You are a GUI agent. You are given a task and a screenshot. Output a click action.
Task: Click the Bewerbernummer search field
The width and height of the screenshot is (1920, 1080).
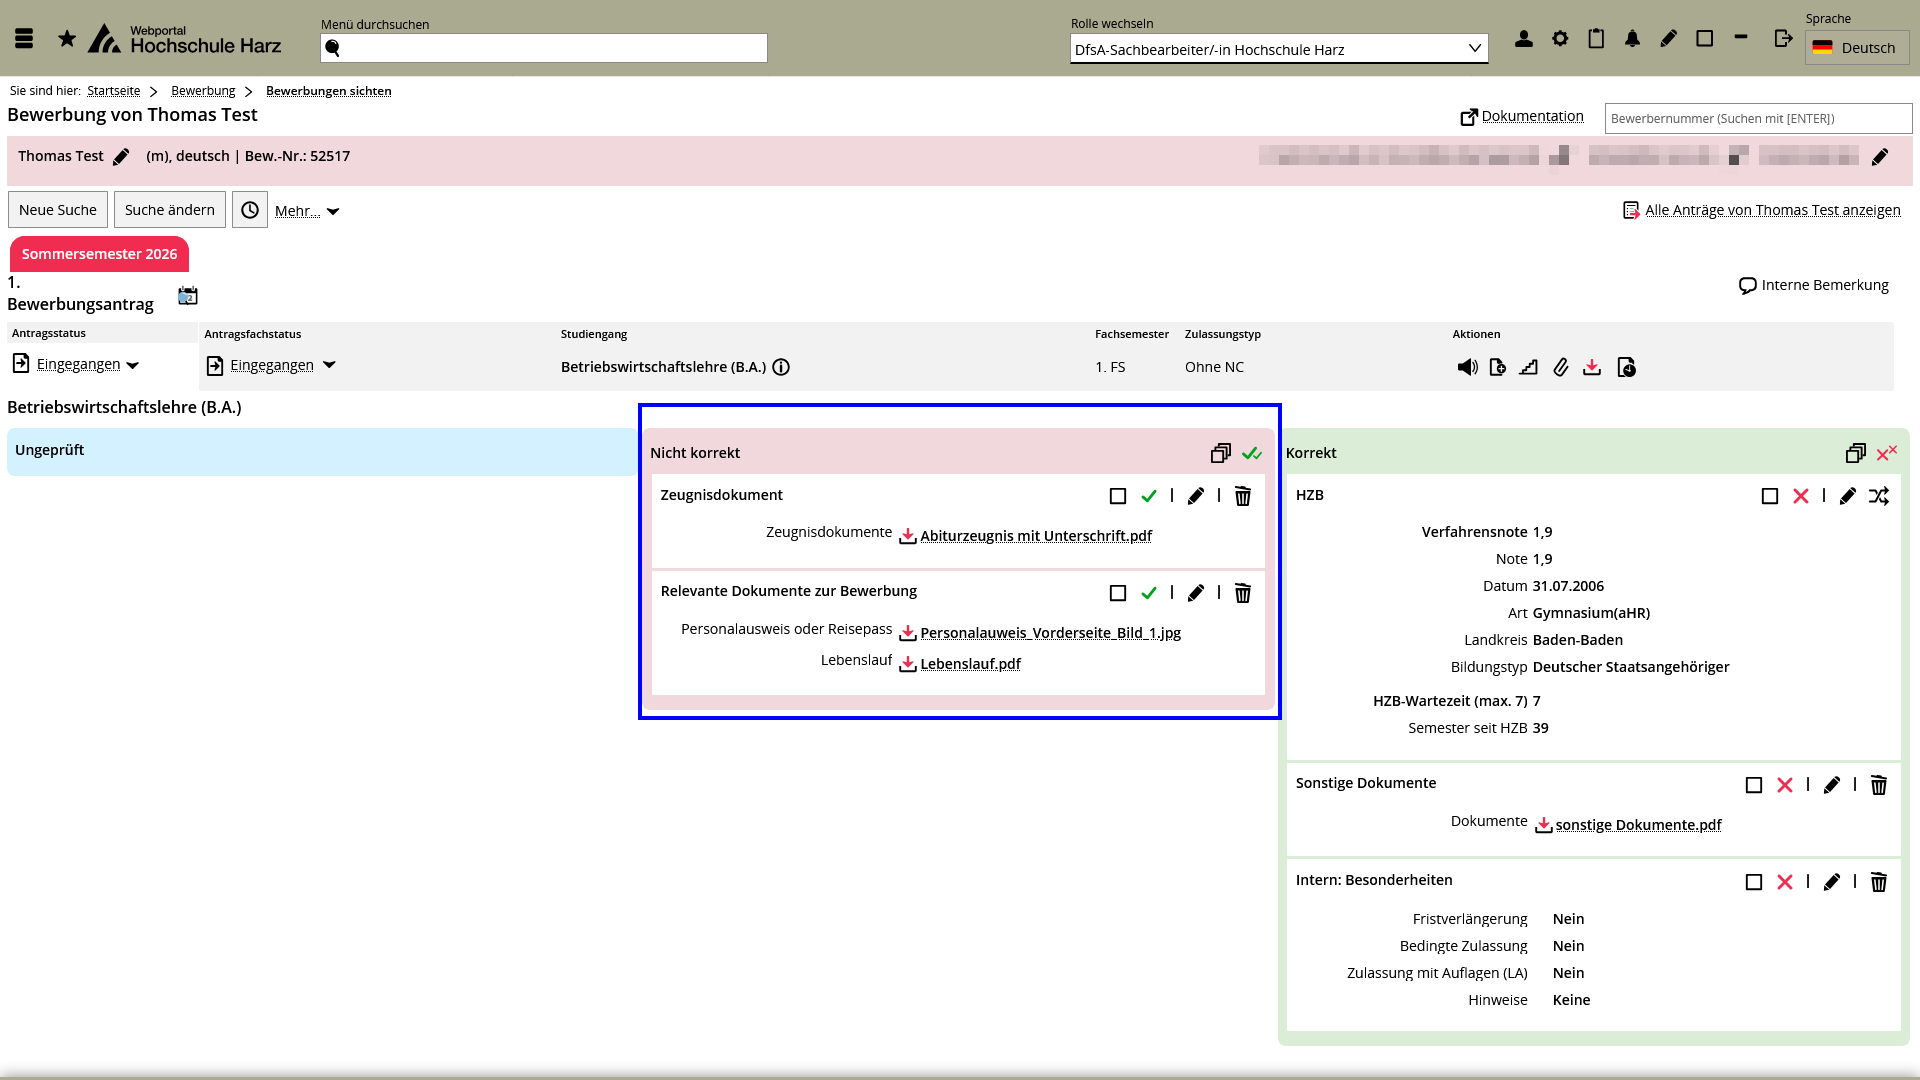(x=1757, y=118)
